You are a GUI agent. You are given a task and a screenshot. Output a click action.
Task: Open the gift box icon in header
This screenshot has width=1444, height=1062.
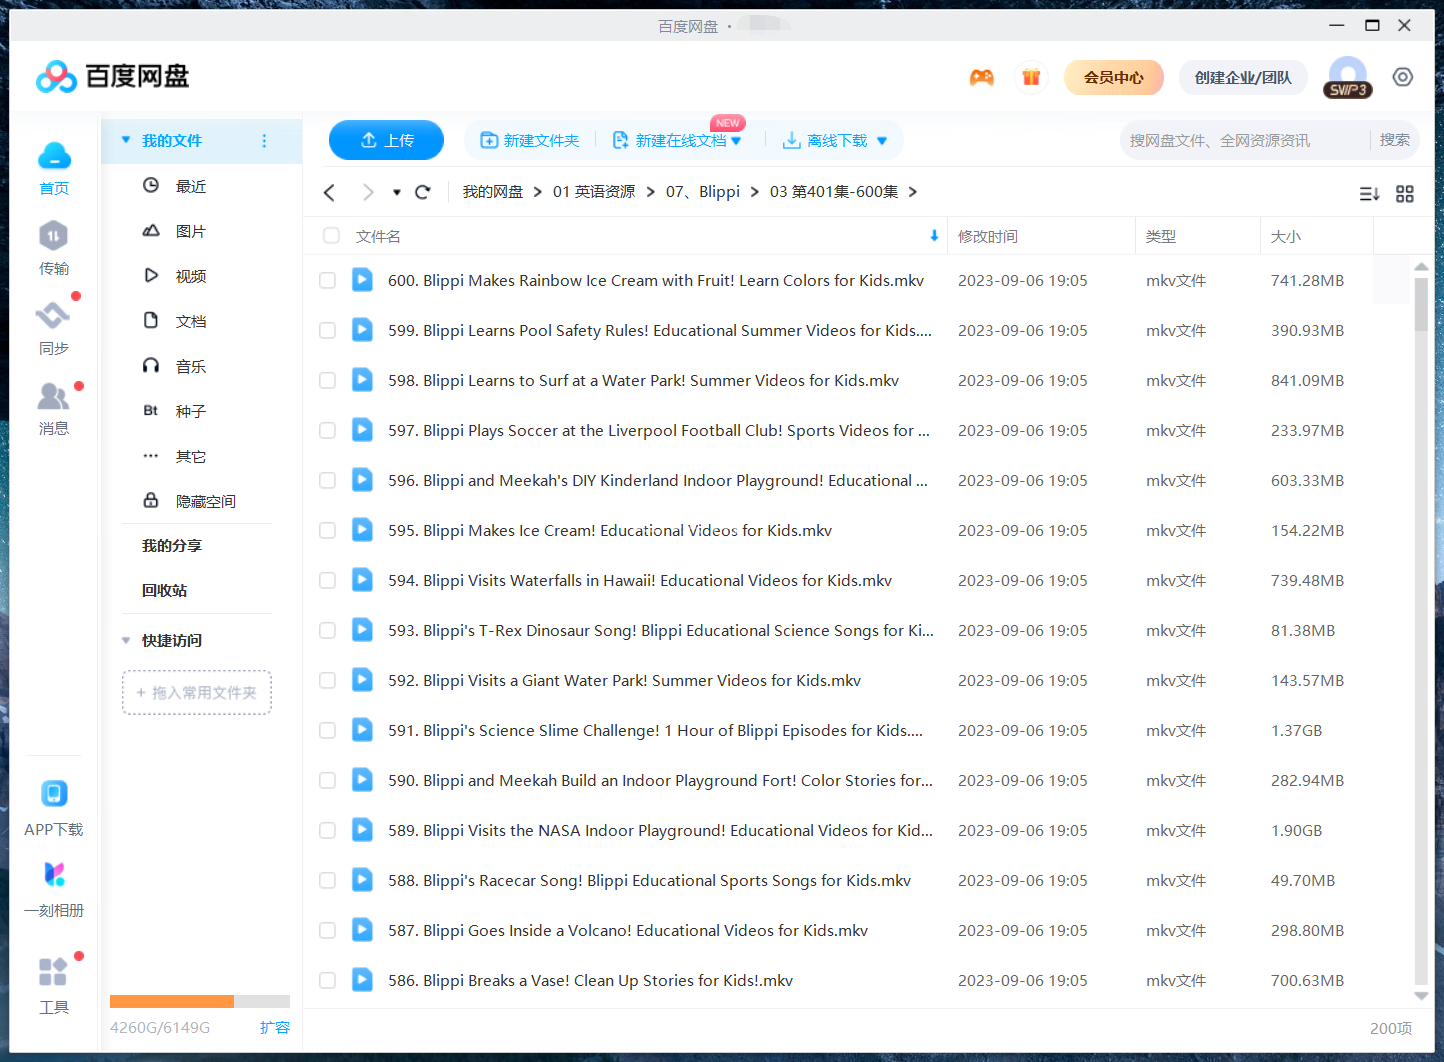click(x=1031, y=77)
